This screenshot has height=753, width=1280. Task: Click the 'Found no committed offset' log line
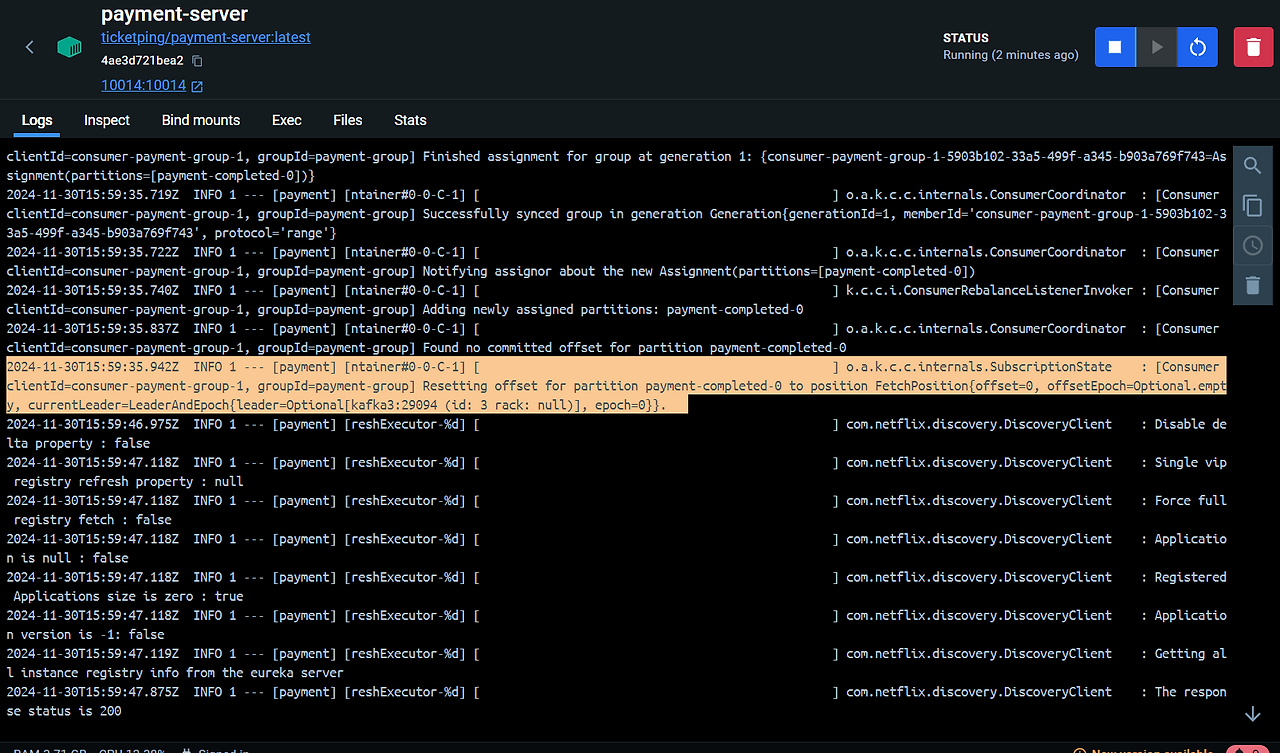point(613,338)
